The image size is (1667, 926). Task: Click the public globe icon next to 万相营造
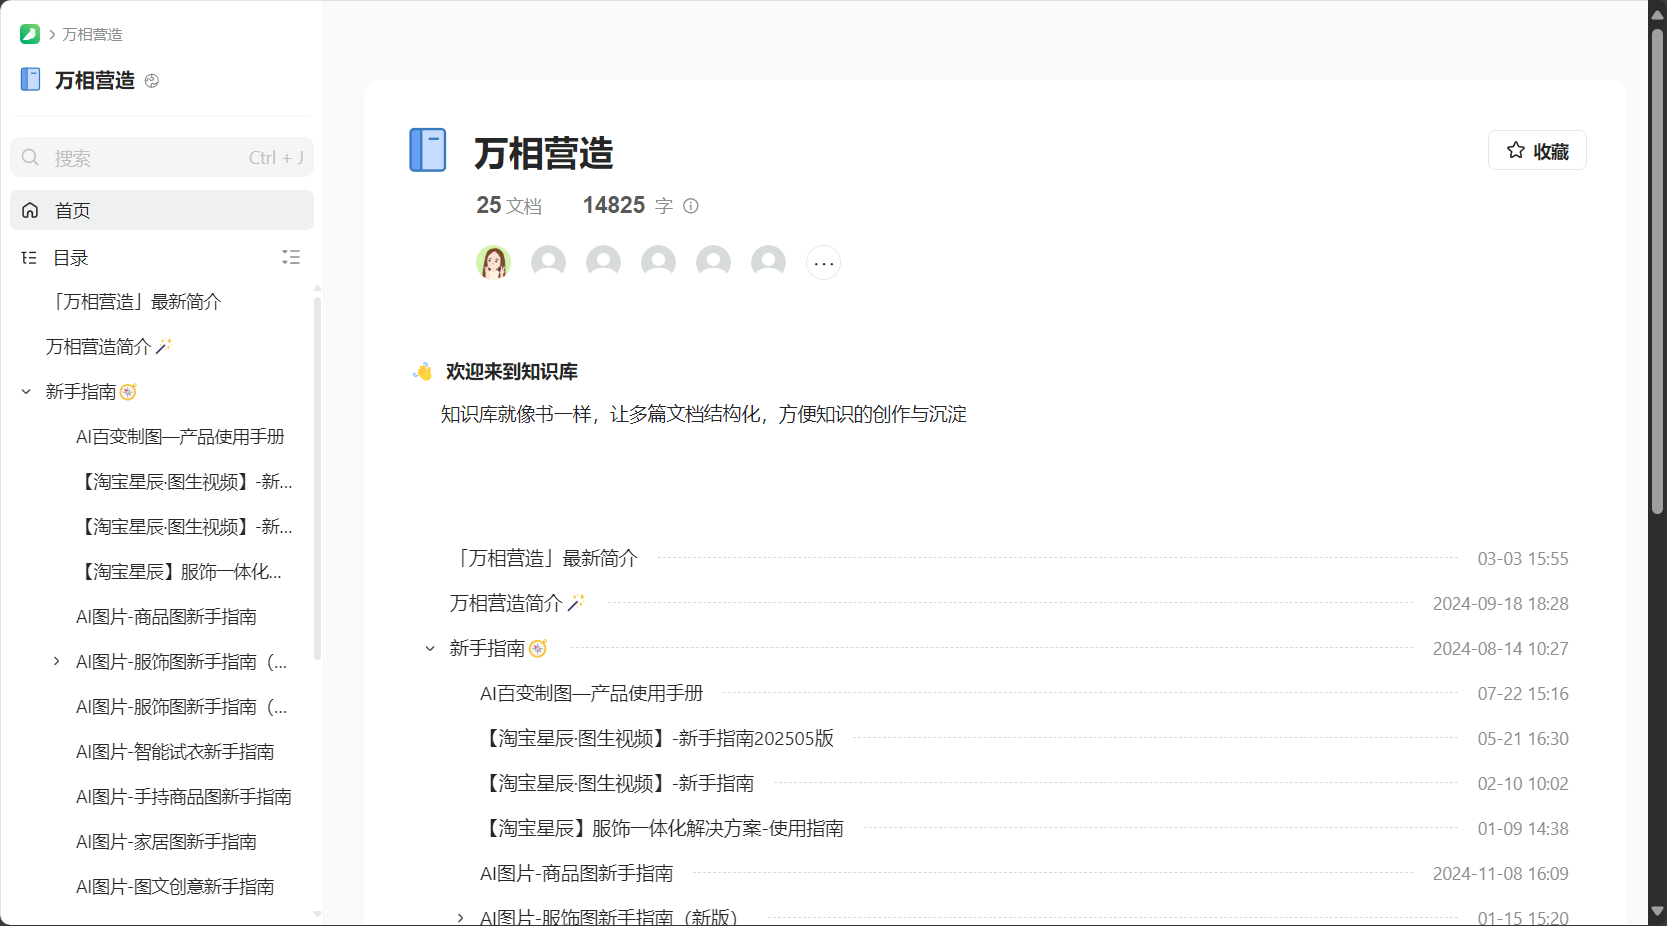pyautogui.click(x=152, y=81)
